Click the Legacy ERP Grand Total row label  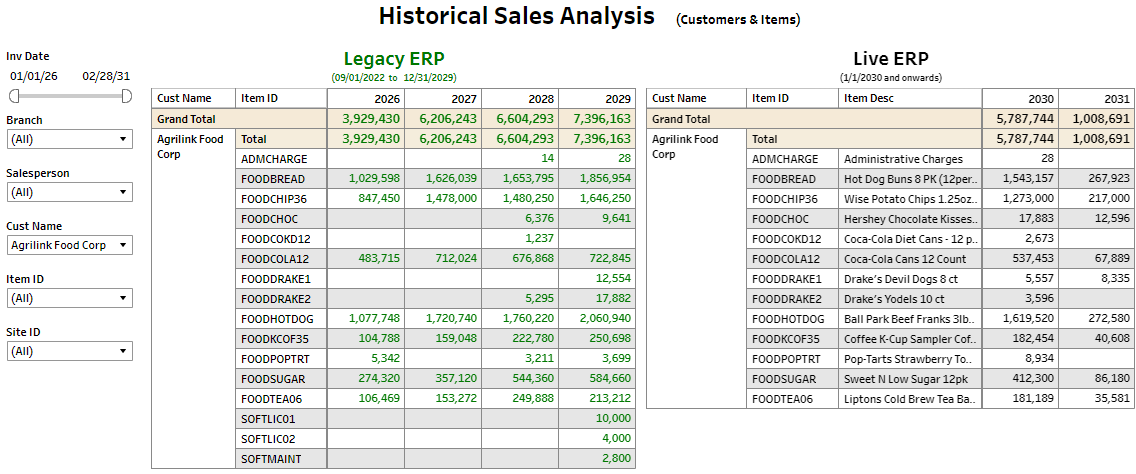(x=188, y=119)
